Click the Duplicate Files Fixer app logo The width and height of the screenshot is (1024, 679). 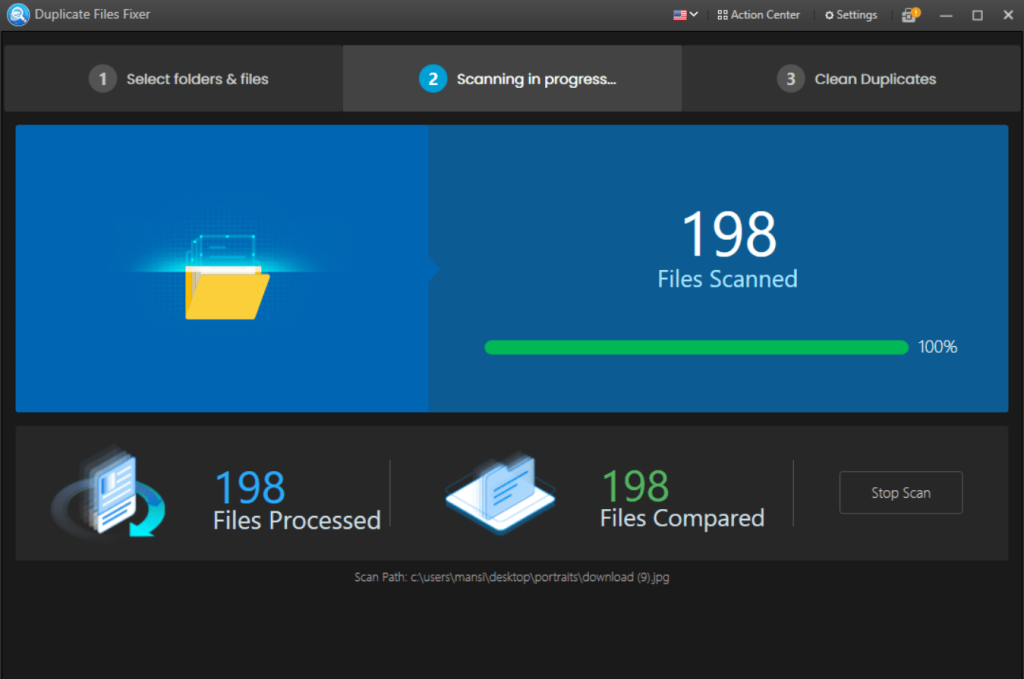[18, 14]
